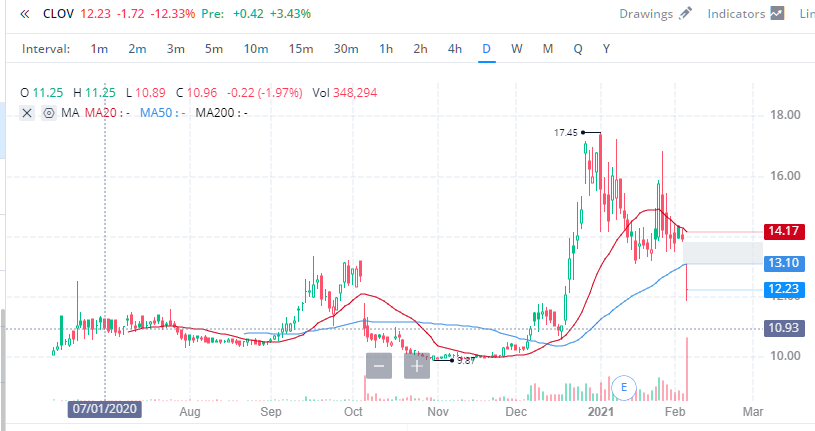The image size is (815, 431).
Task: Select the 10m interval
Action: point(256,49)
